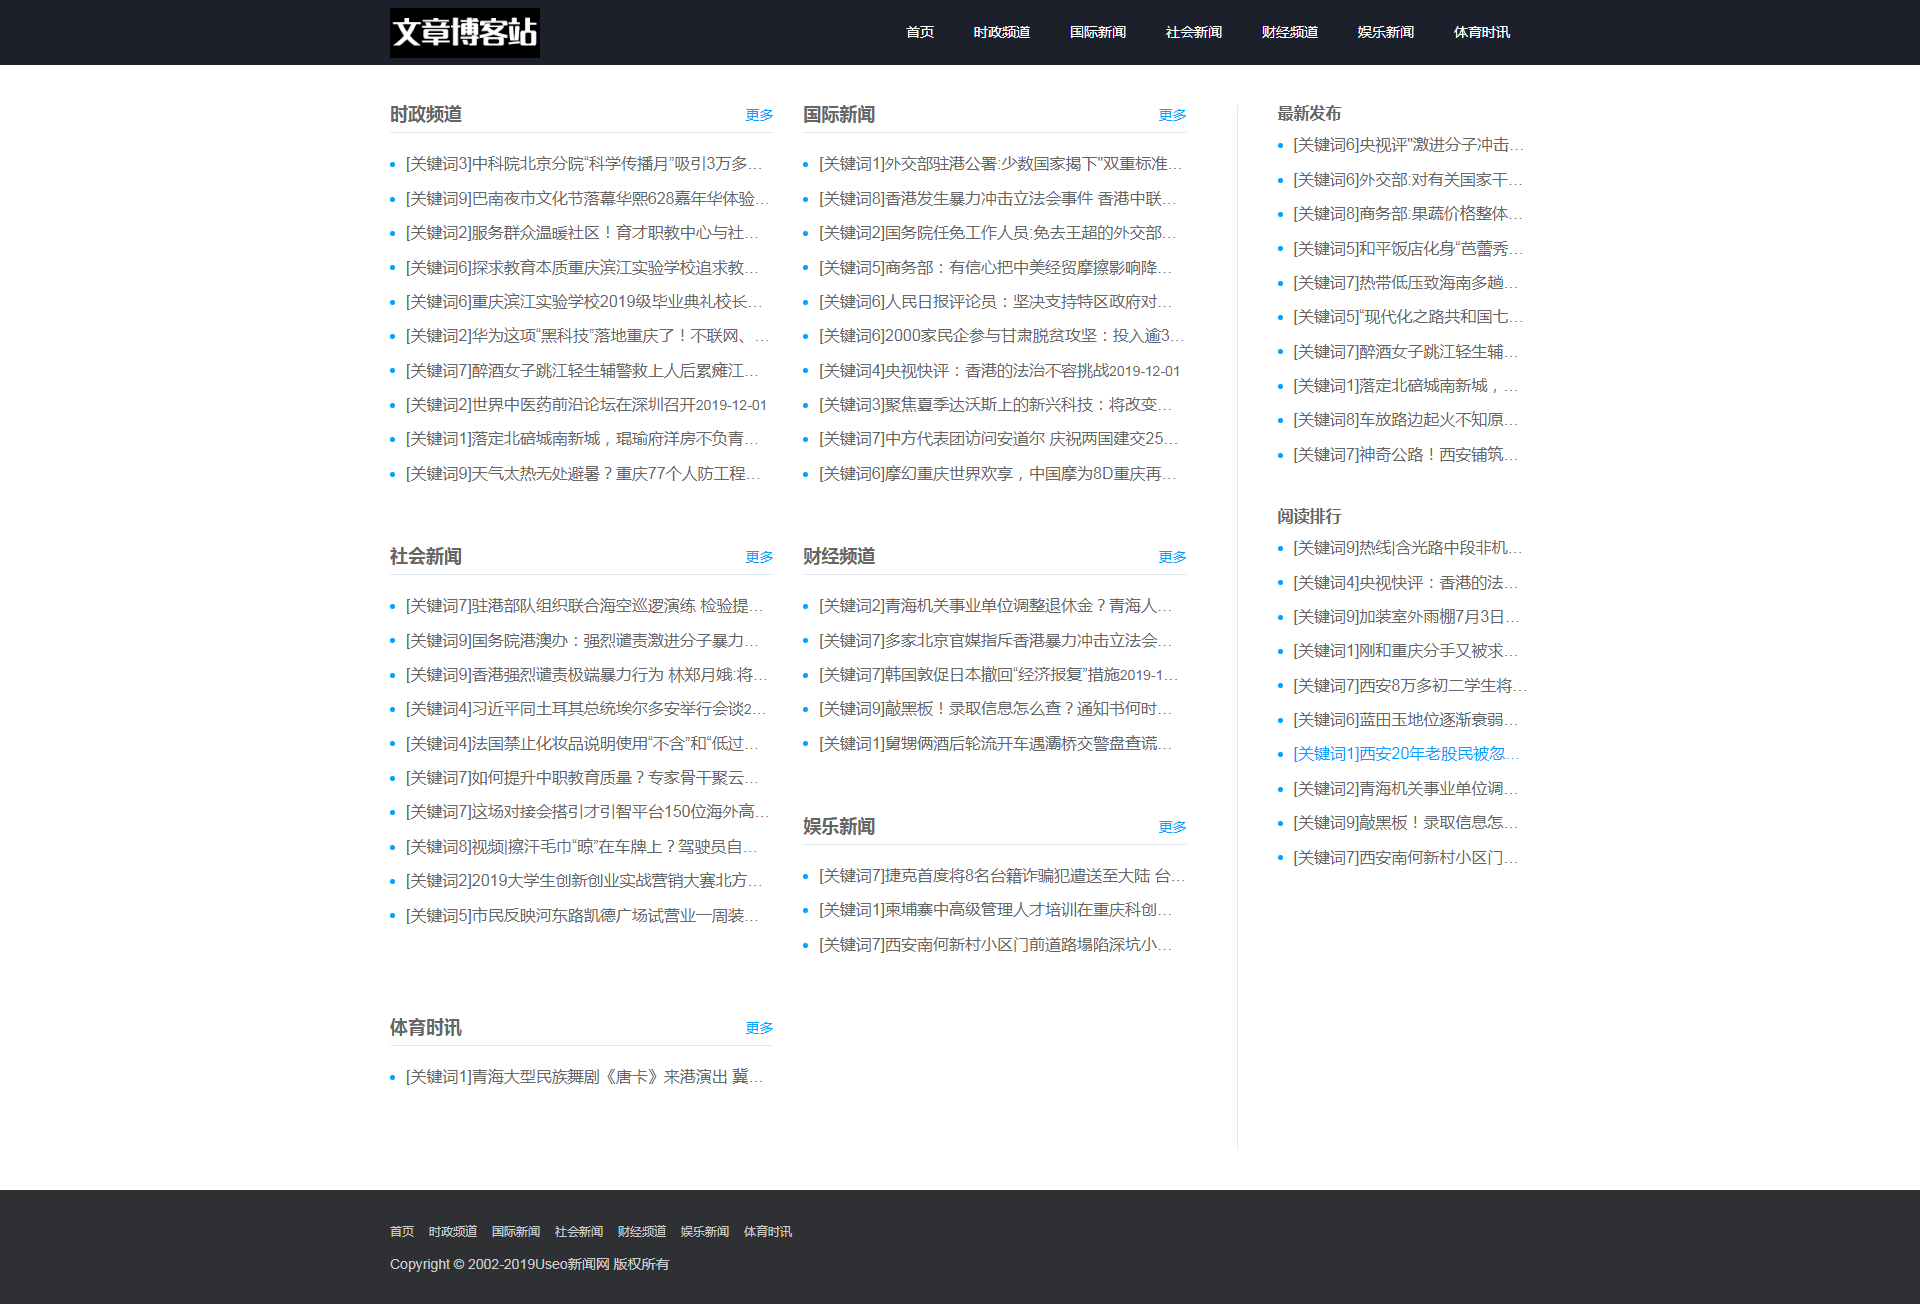Image resolution: width=1920 pixels, height=1304 pixels.
Task: Open article 市民反映河东路凯德广场试营业
Action: coord(583,916)
